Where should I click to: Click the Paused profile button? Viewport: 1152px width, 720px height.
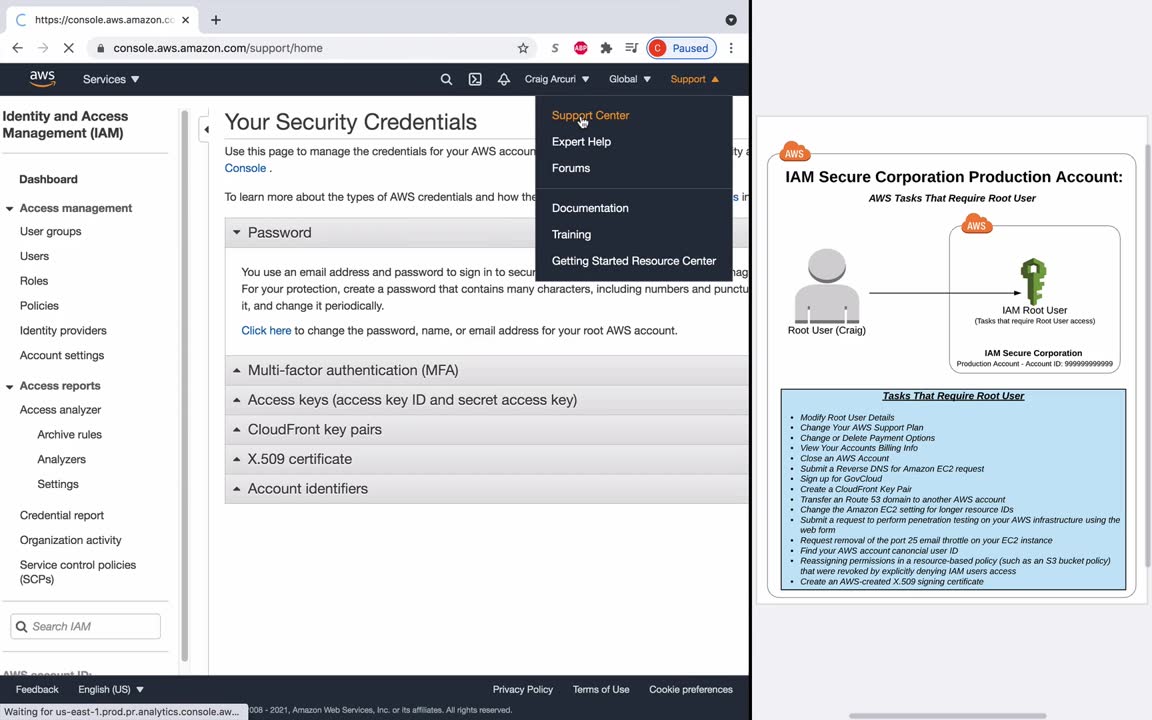click(681, 48)
